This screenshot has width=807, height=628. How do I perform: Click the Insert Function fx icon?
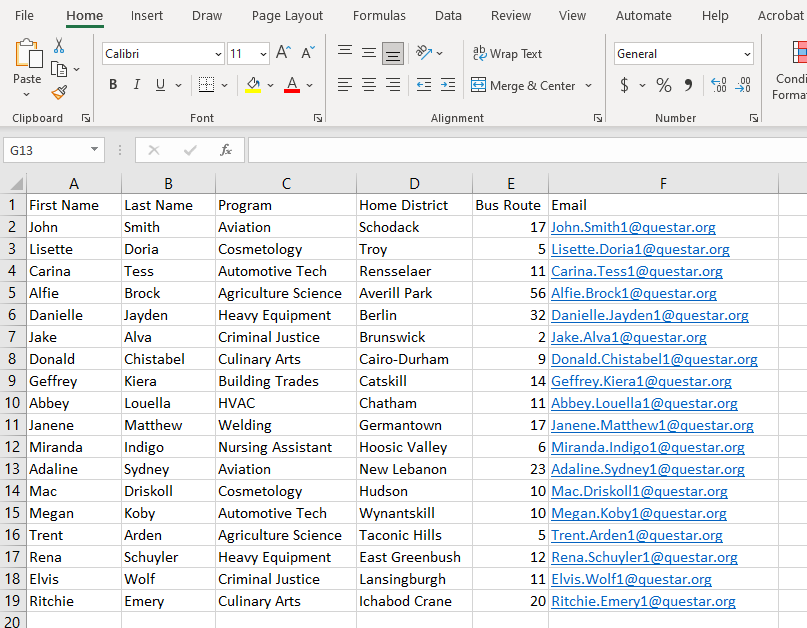[226, 150]
